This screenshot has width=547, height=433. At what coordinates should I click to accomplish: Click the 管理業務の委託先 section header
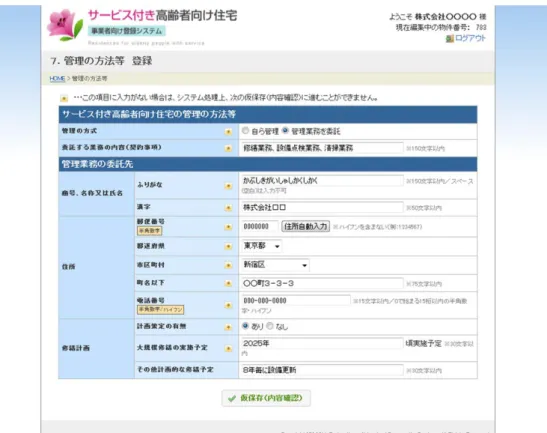(x=268, y=164)
